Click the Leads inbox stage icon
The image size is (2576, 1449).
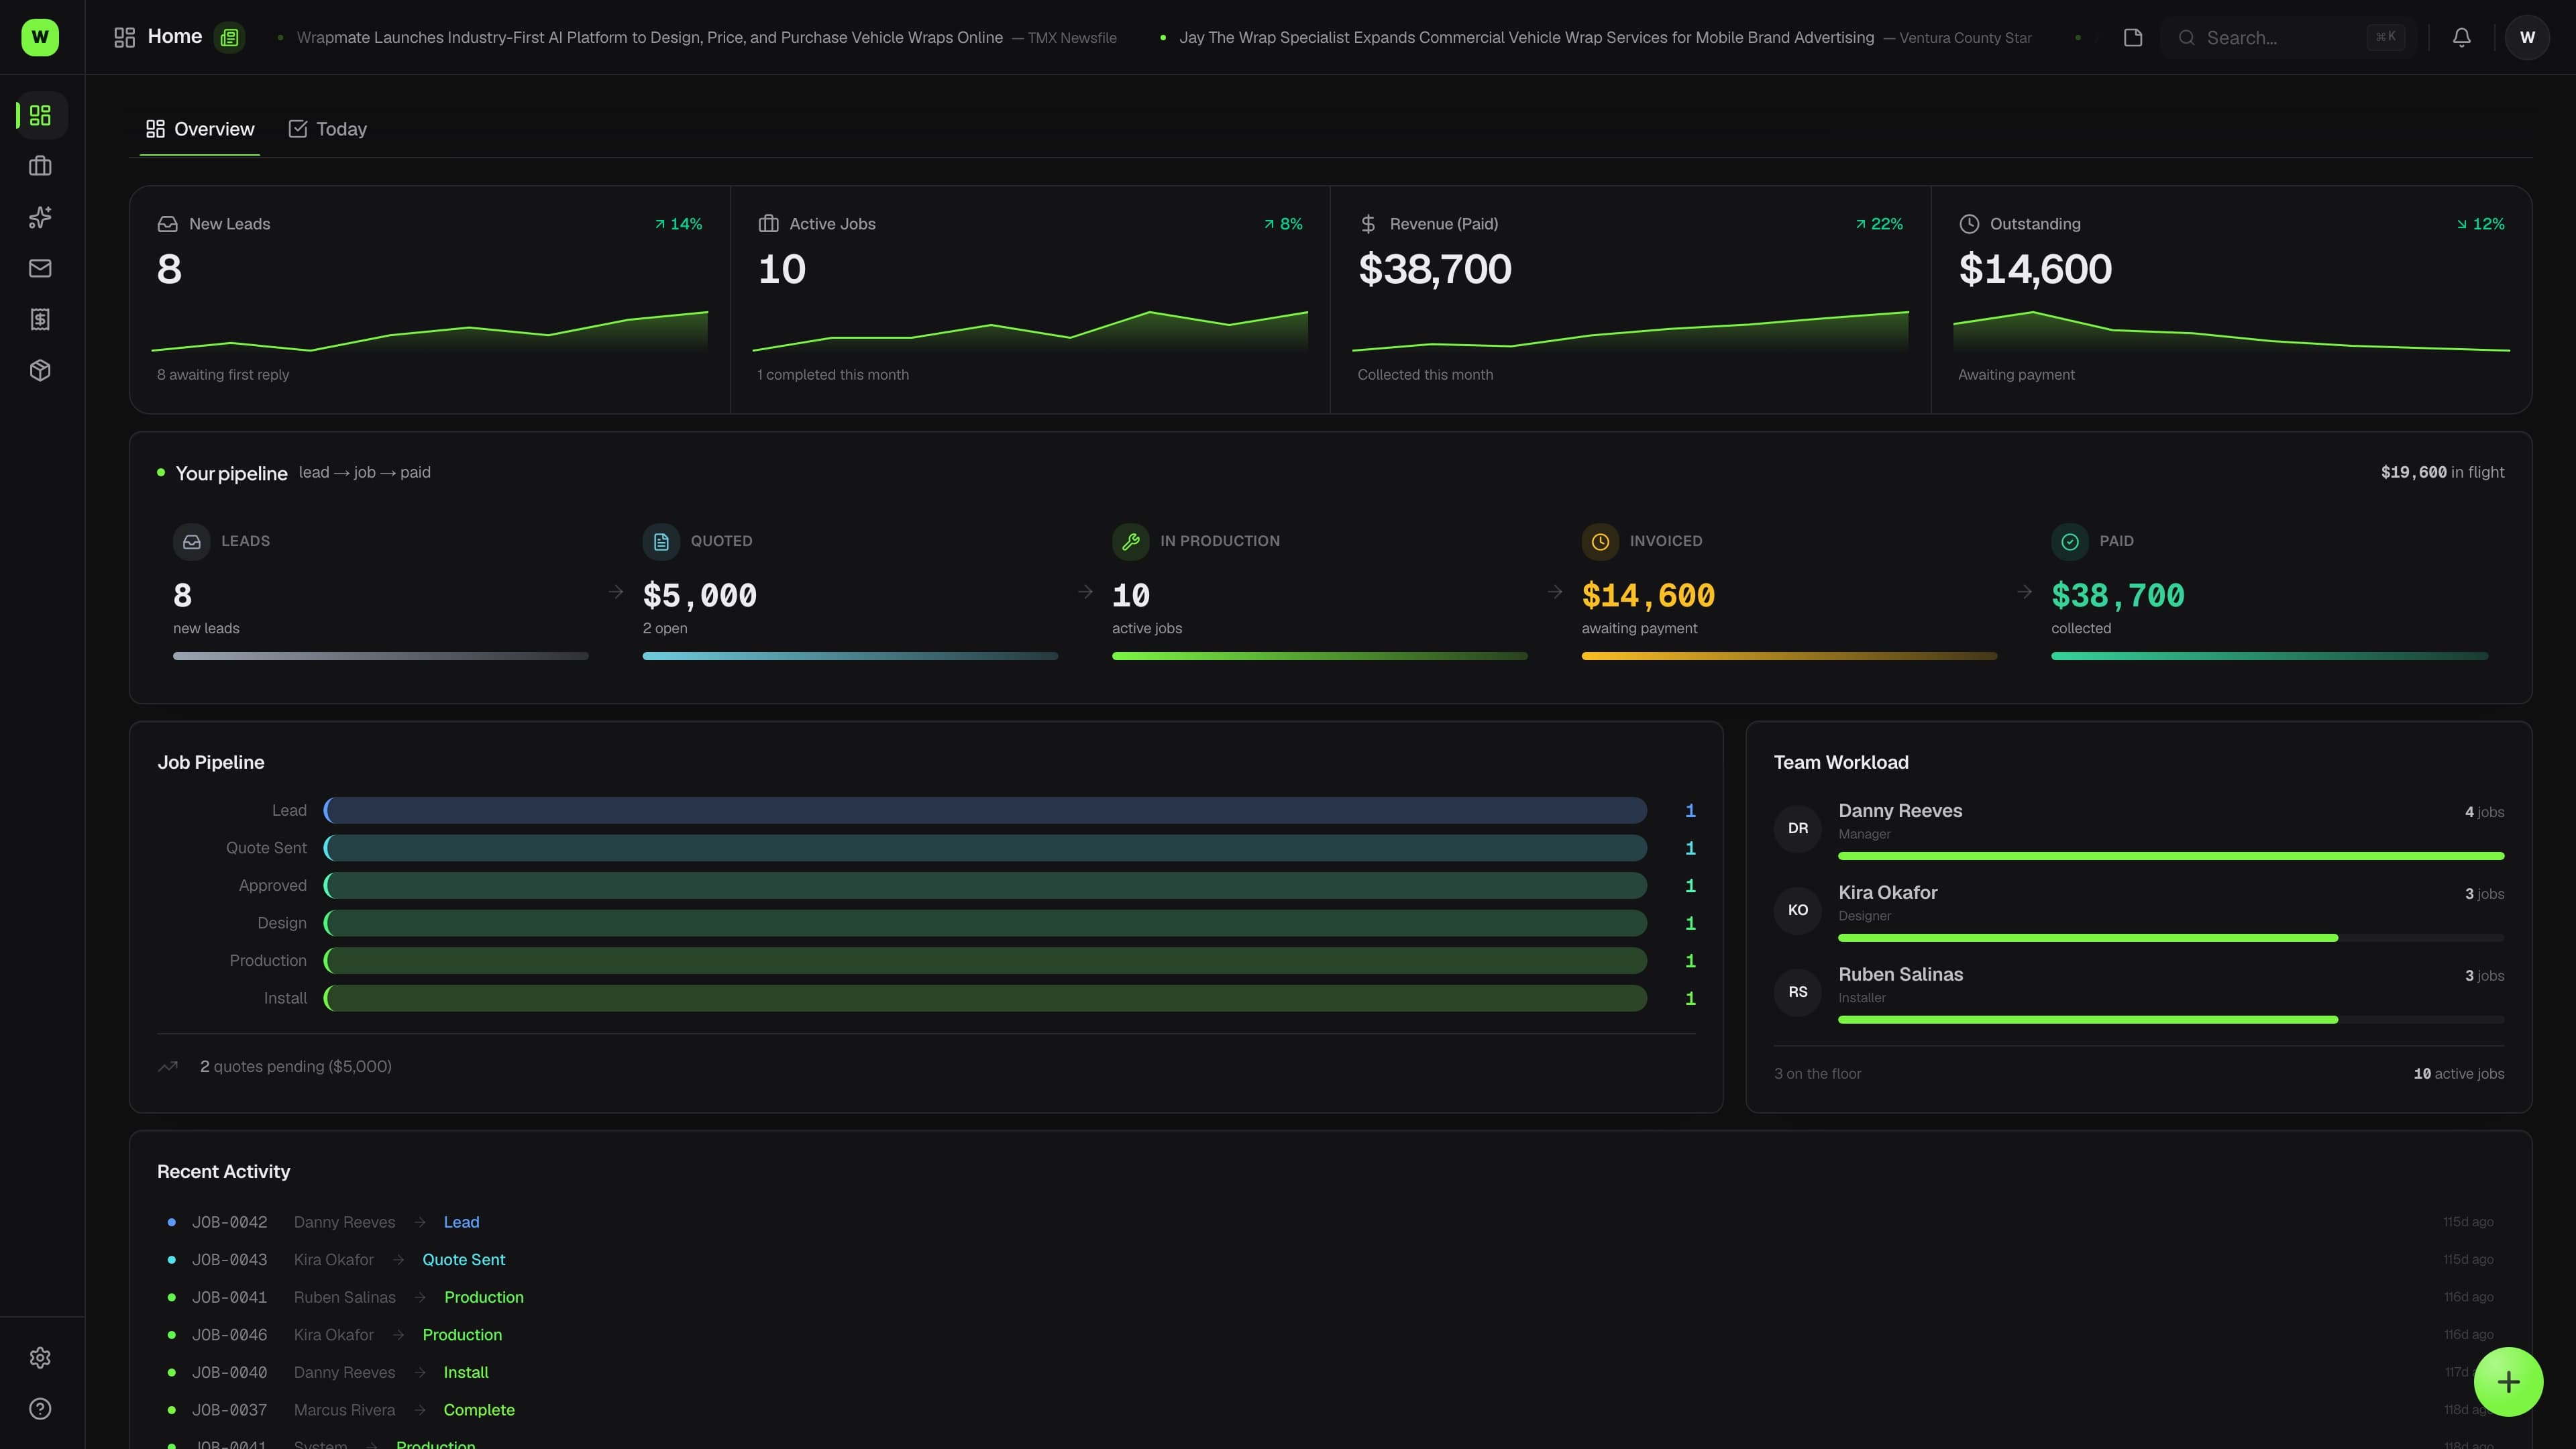point(192,541)
